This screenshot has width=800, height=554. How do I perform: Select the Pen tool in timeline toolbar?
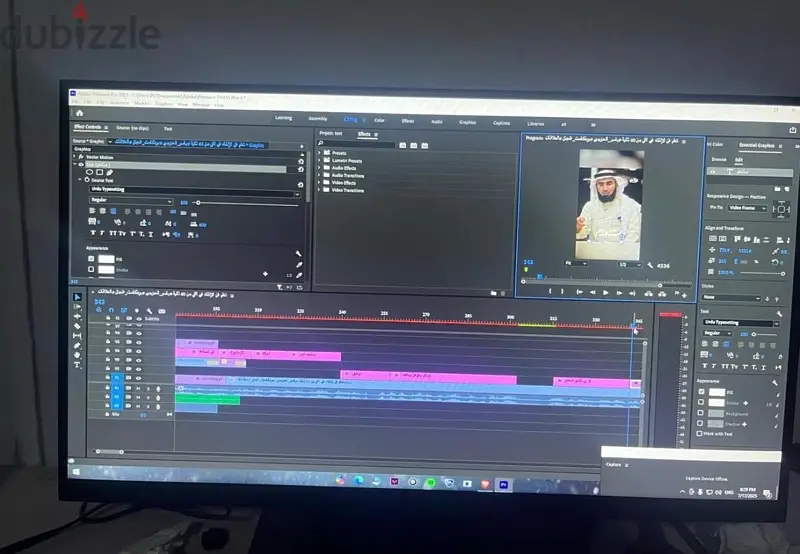(x=77, y=345)
